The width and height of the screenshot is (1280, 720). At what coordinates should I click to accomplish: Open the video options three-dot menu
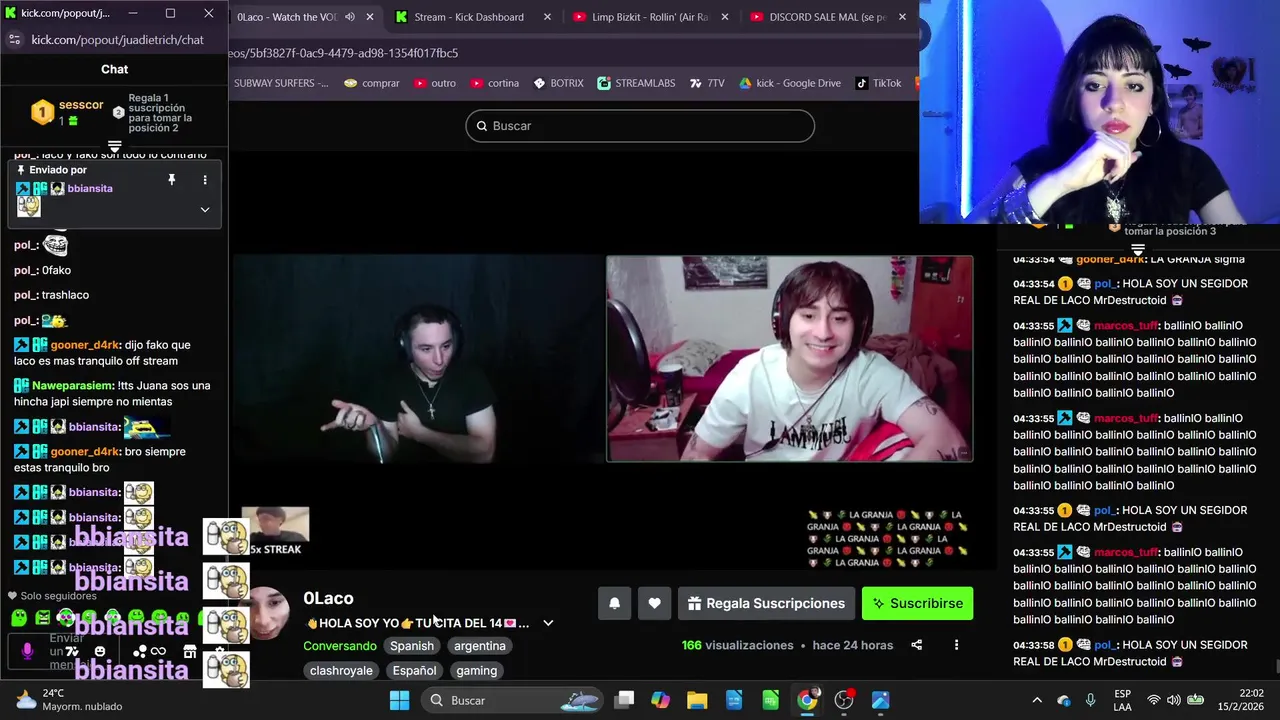click(956, 645)
